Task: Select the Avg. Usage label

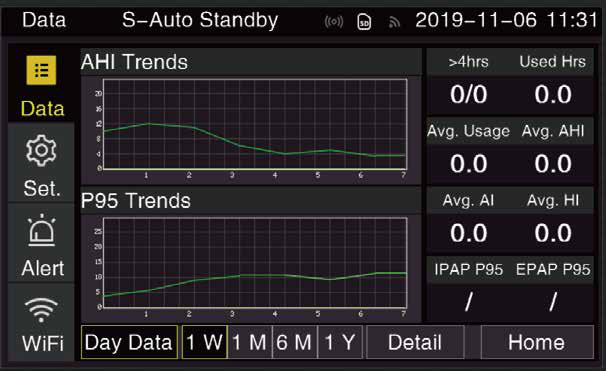Action: click(468, 131)
